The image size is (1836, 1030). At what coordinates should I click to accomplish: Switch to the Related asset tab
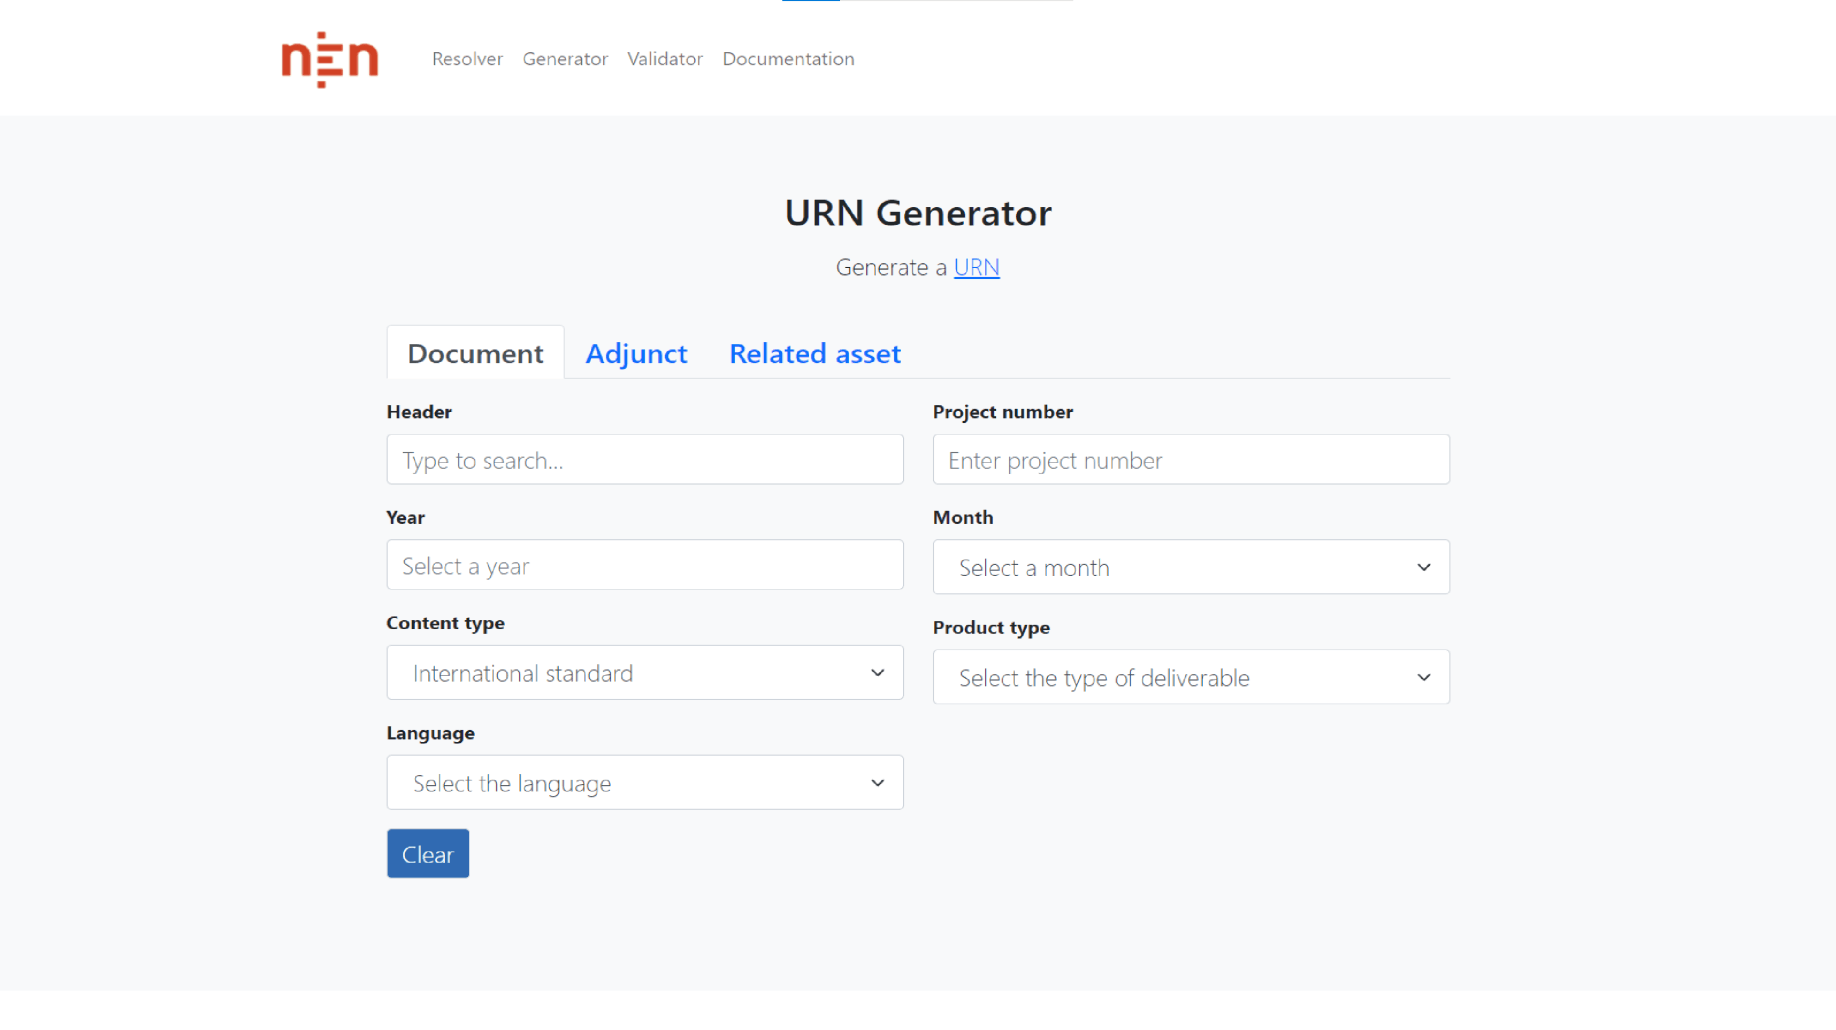(x=815, y=353)
